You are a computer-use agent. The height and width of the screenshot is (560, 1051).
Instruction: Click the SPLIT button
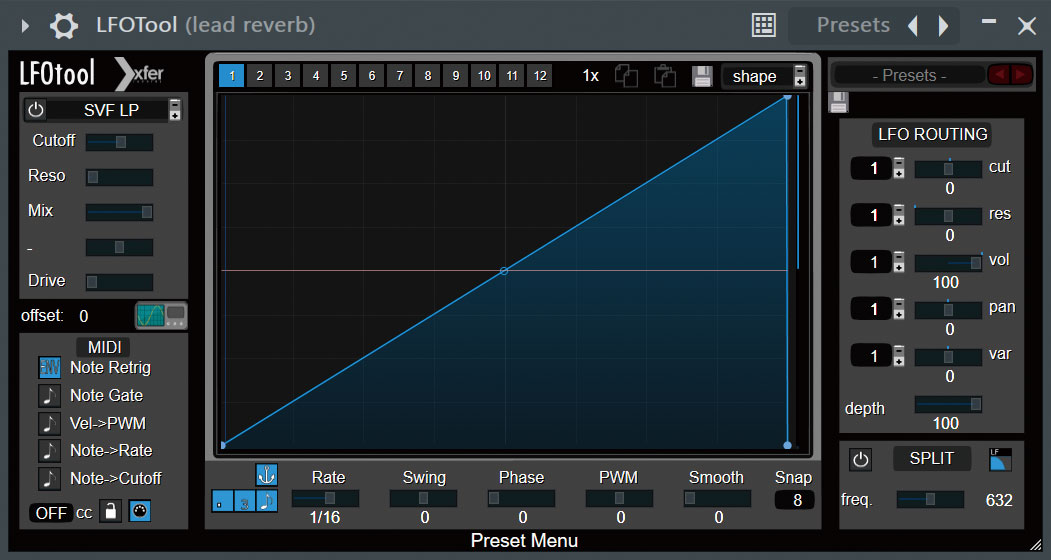tap(932, 459)
